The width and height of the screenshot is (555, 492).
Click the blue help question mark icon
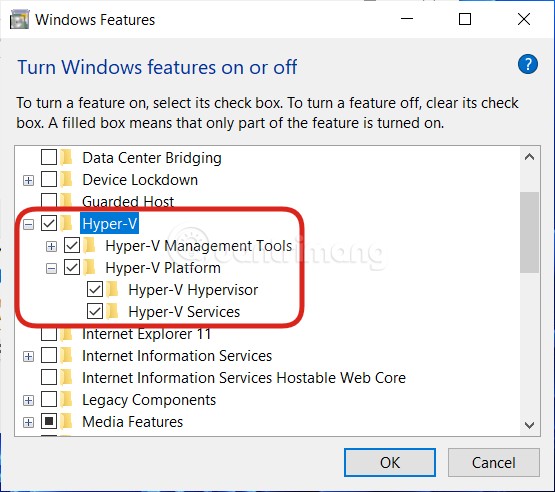528,64
